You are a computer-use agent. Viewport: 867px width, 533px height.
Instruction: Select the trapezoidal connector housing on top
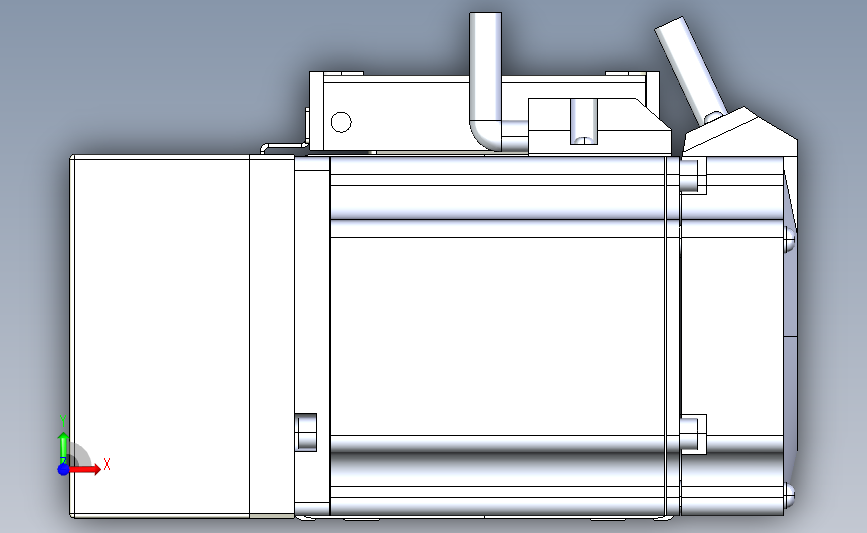coord(599,127)
